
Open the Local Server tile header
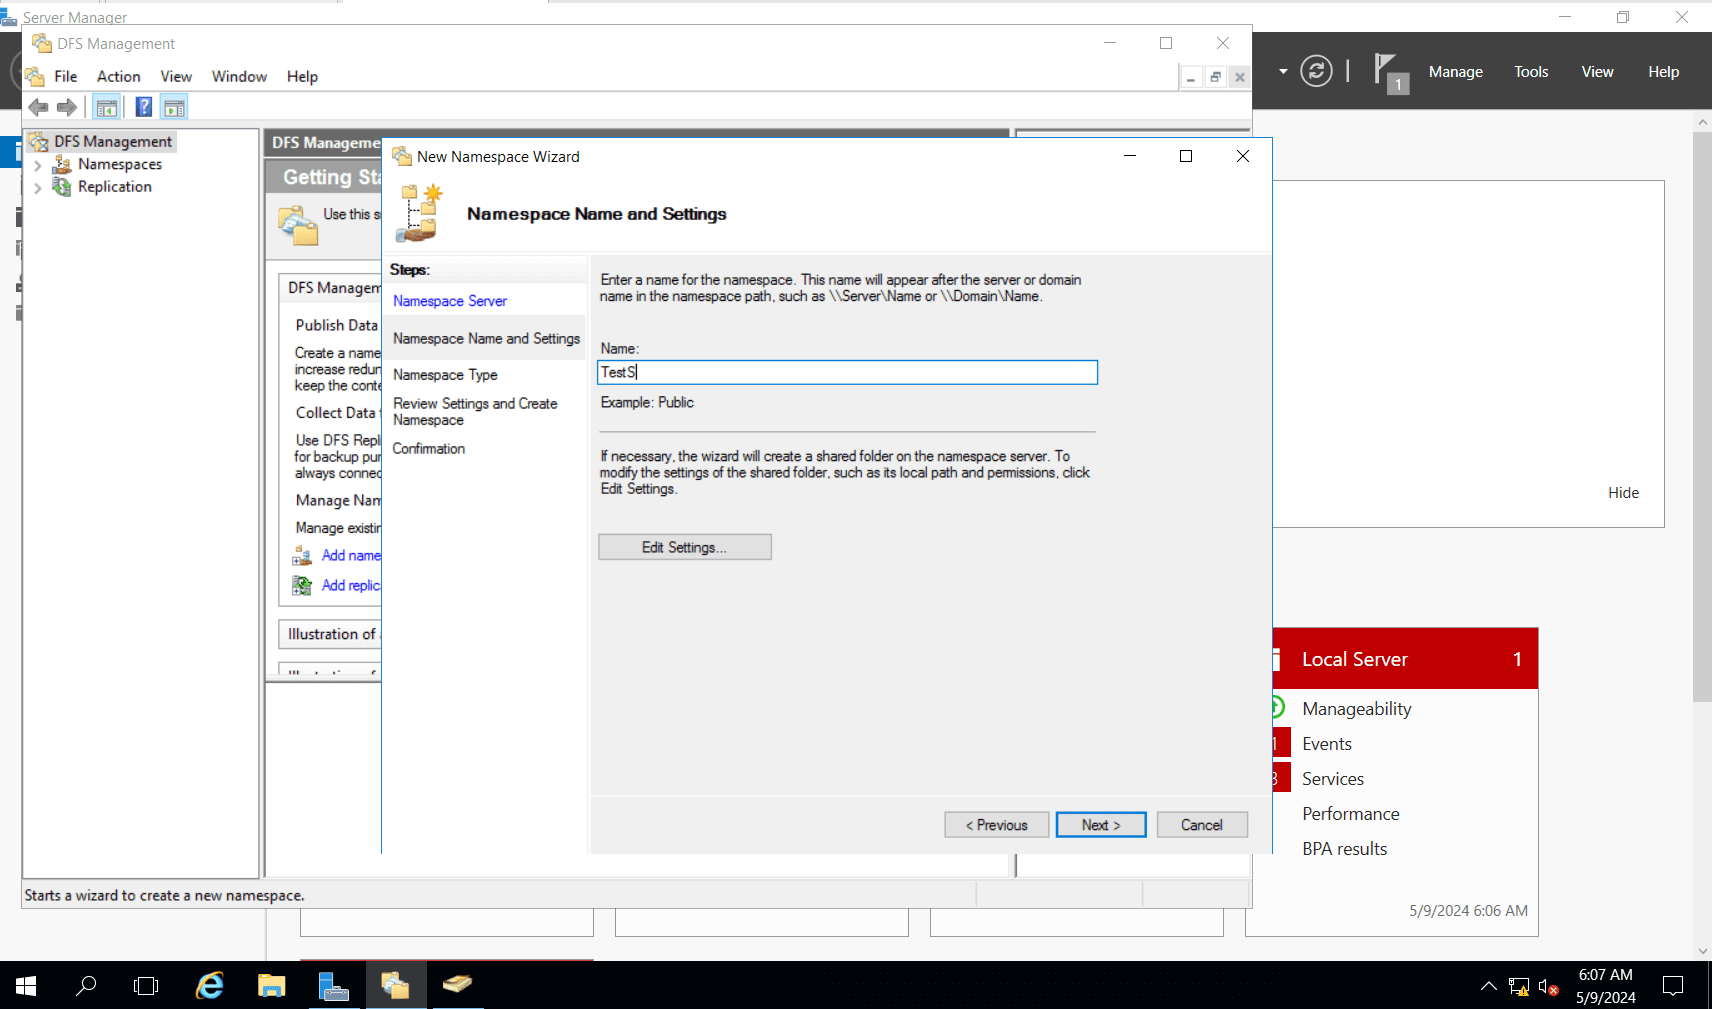pos(1405,659)
